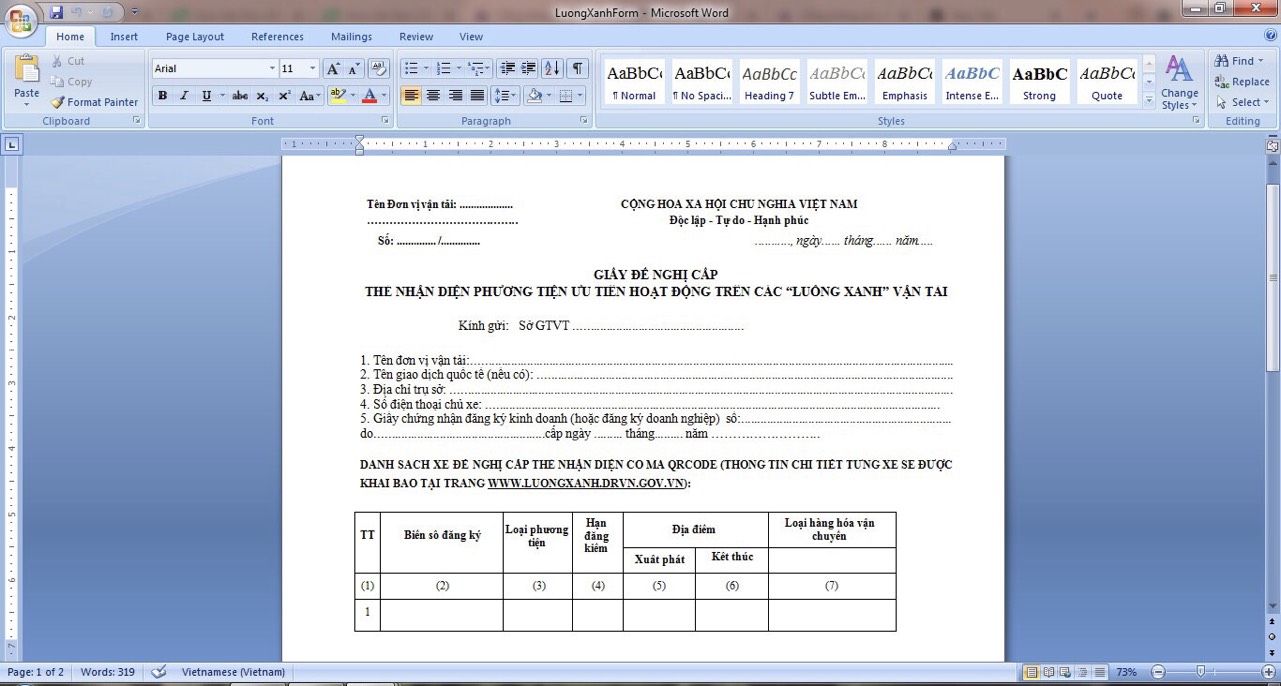Image resolution: width=1281 pixels, height=686 pixels.
Task: Toggle show/hide paragraph marks
Action: [x=577, y=69]
